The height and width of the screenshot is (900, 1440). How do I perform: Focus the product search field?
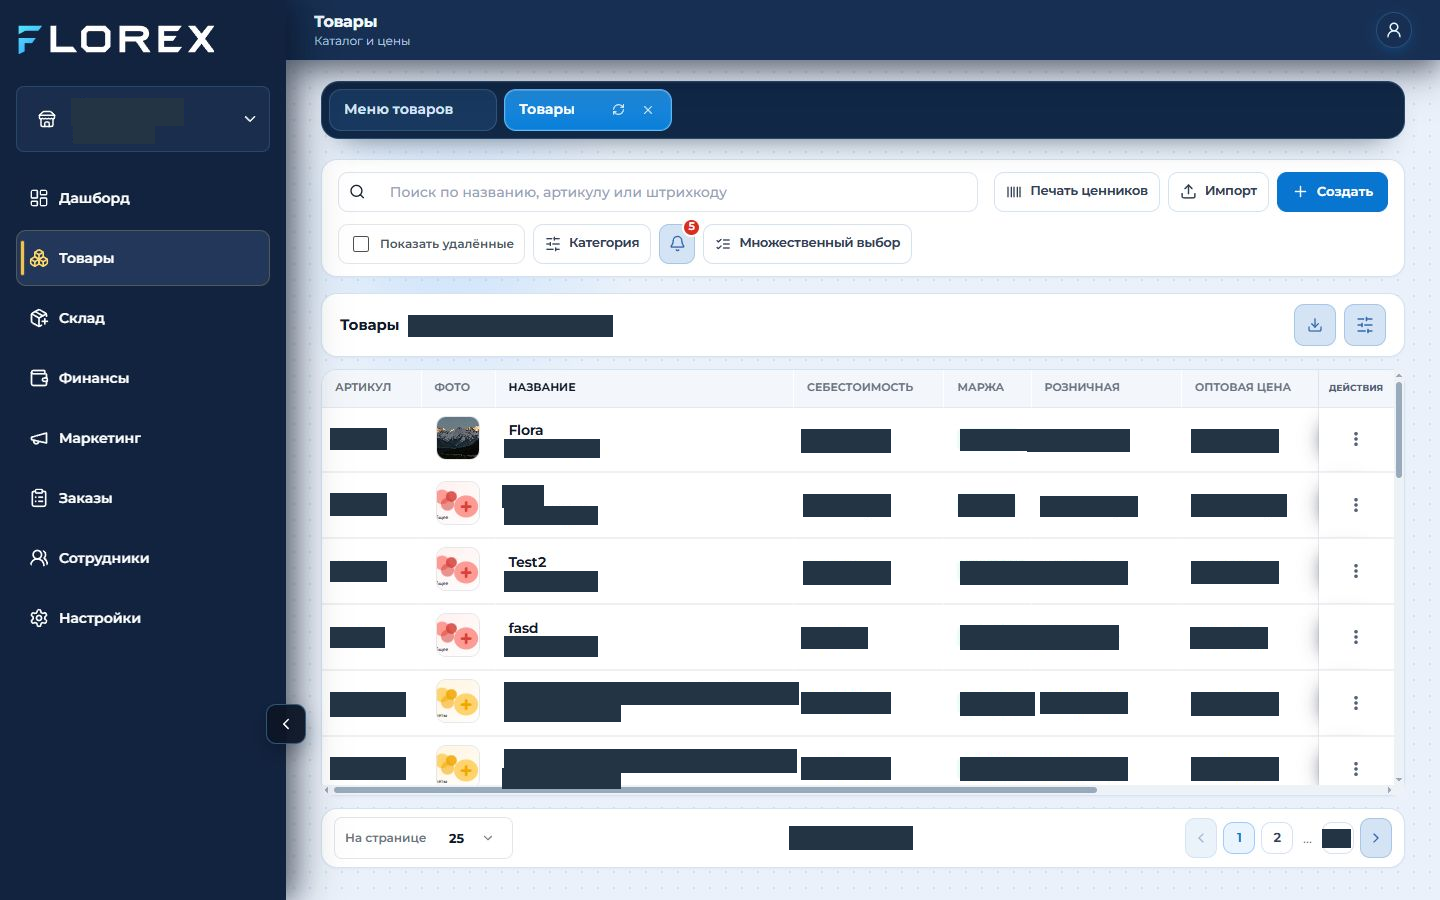pos(658,192)
